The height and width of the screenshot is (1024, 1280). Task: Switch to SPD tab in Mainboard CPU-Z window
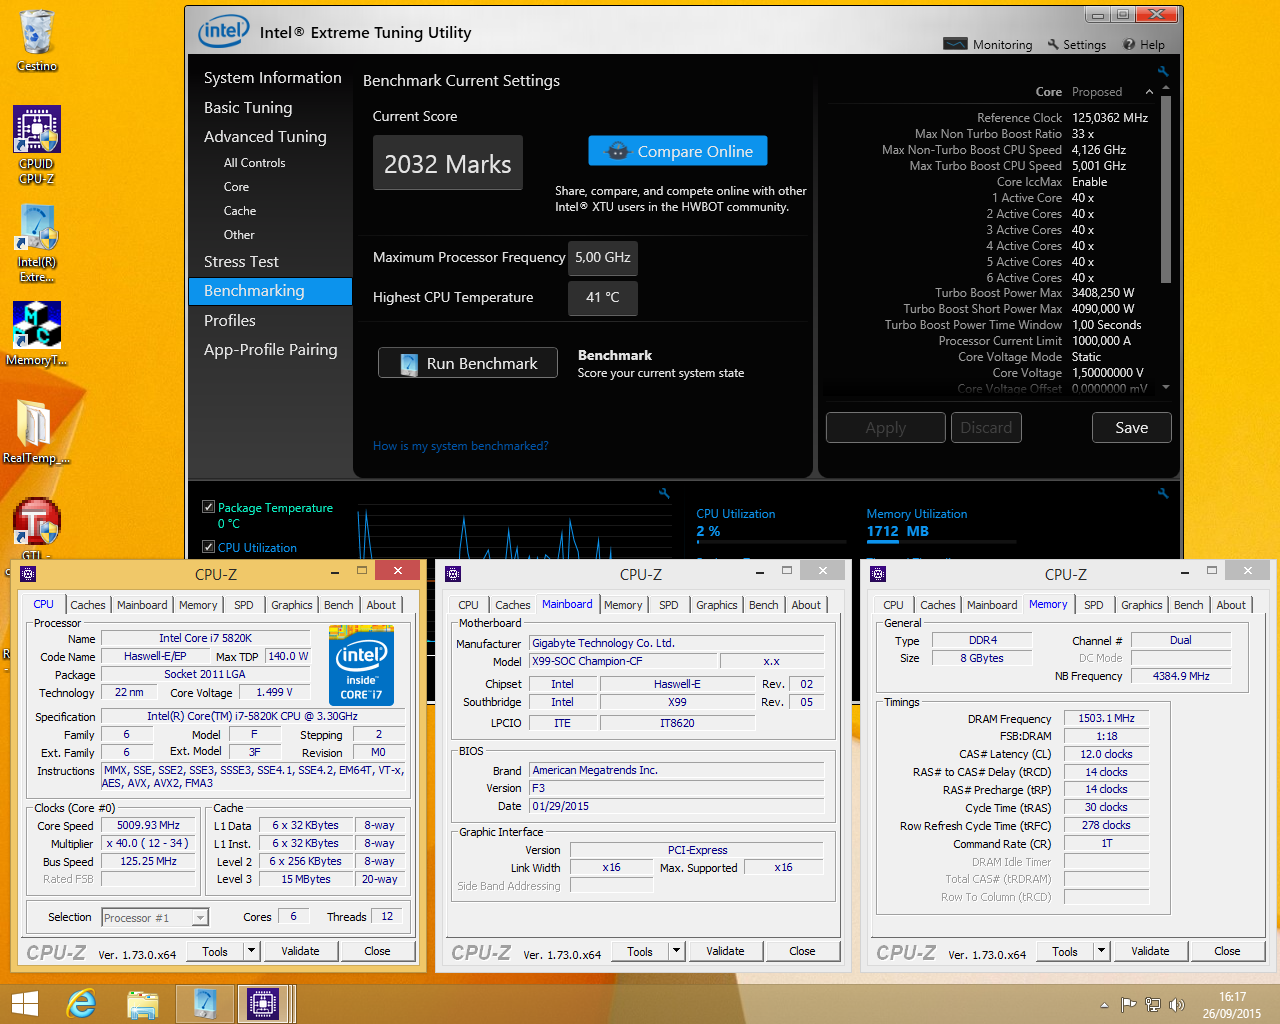(669, 605)
